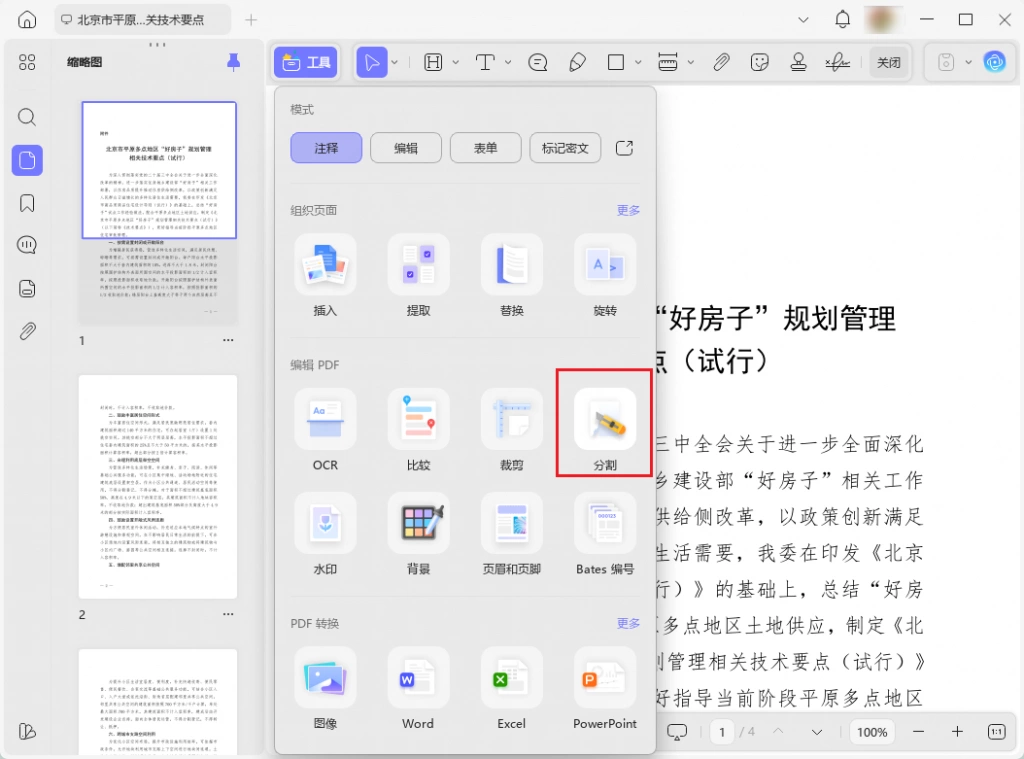Switch to 编辑 mode

coord(406,148)
